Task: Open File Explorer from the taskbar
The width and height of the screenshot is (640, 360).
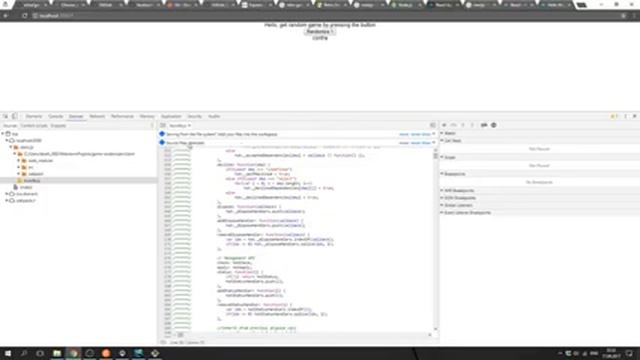Action: [57, 353]
